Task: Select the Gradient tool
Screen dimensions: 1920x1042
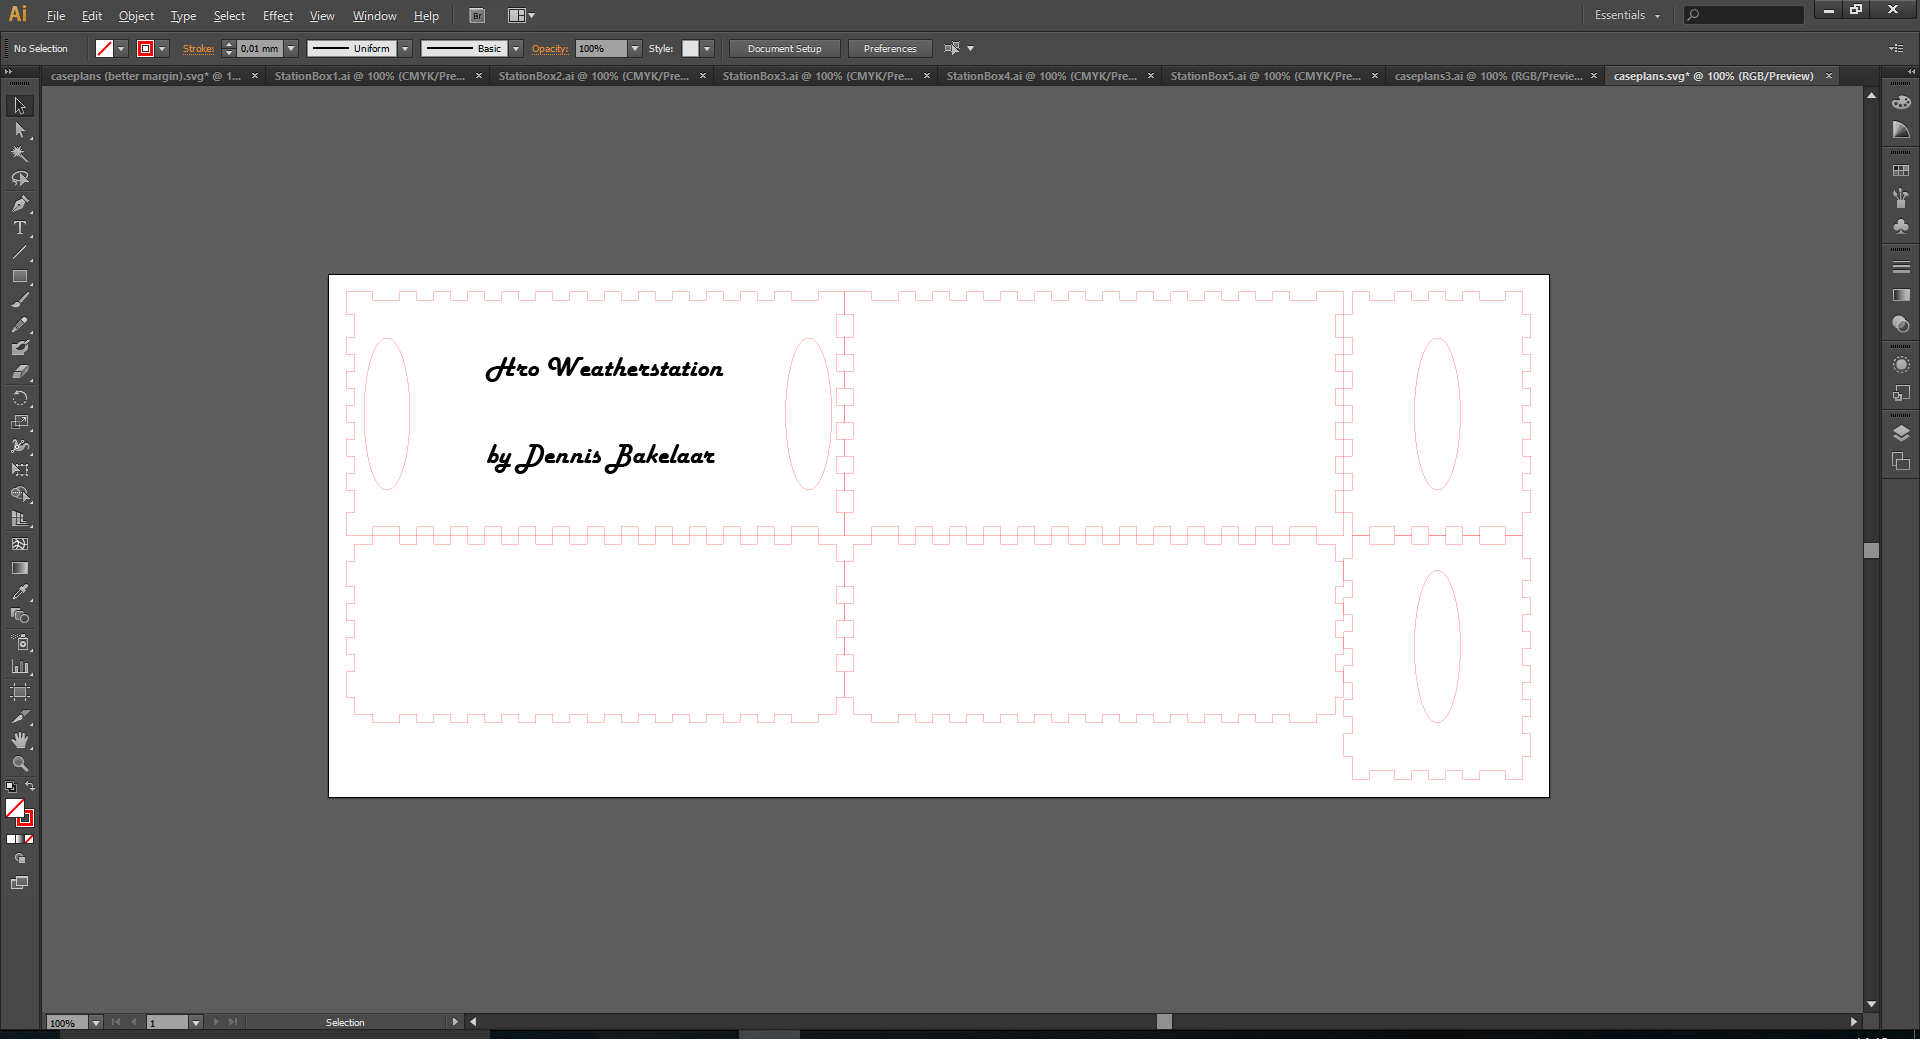Action: pos(20,568)
